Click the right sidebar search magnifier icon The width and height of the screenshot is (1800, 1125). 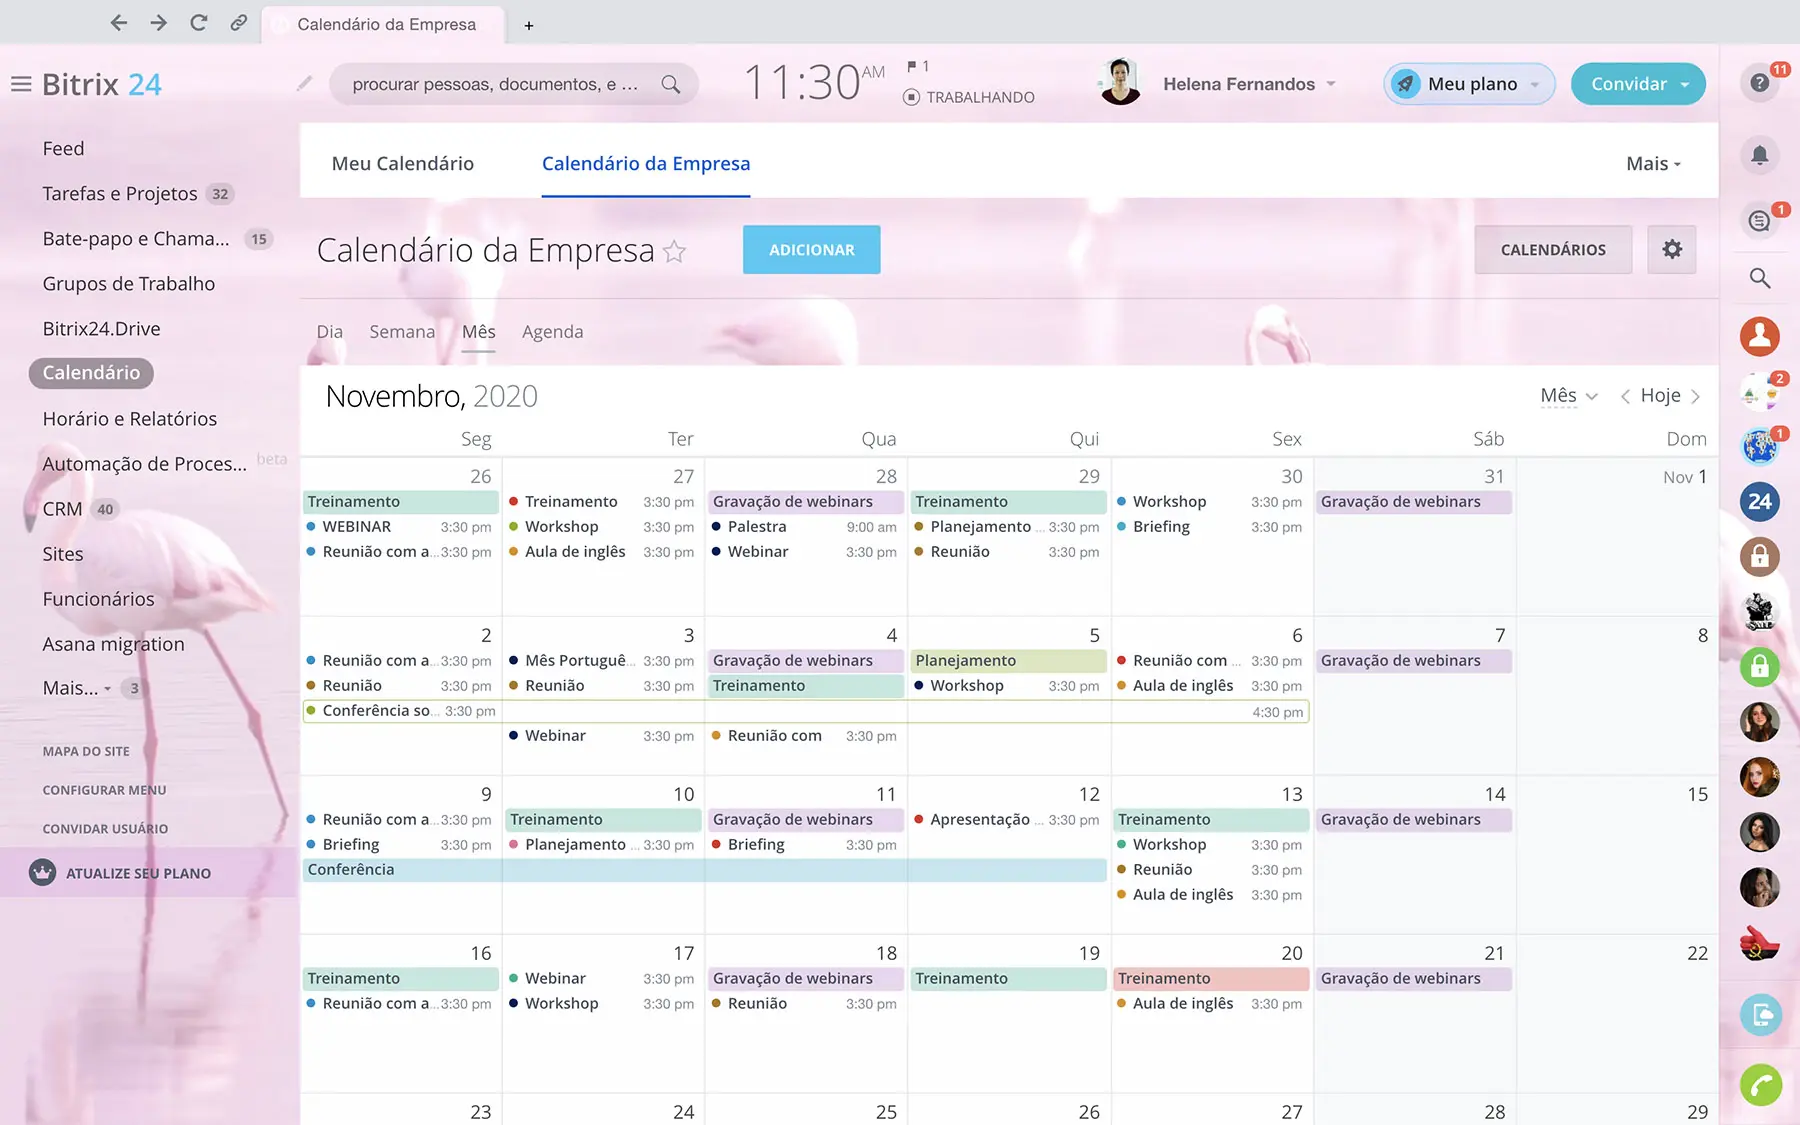pos(1759,278)
